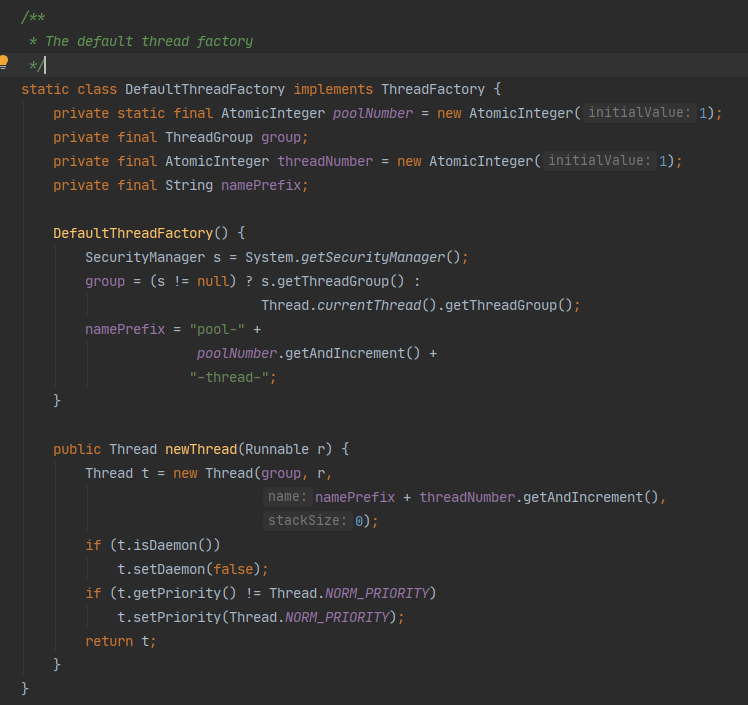Click 'setDaemon' method call

click(x=169, y=570)
